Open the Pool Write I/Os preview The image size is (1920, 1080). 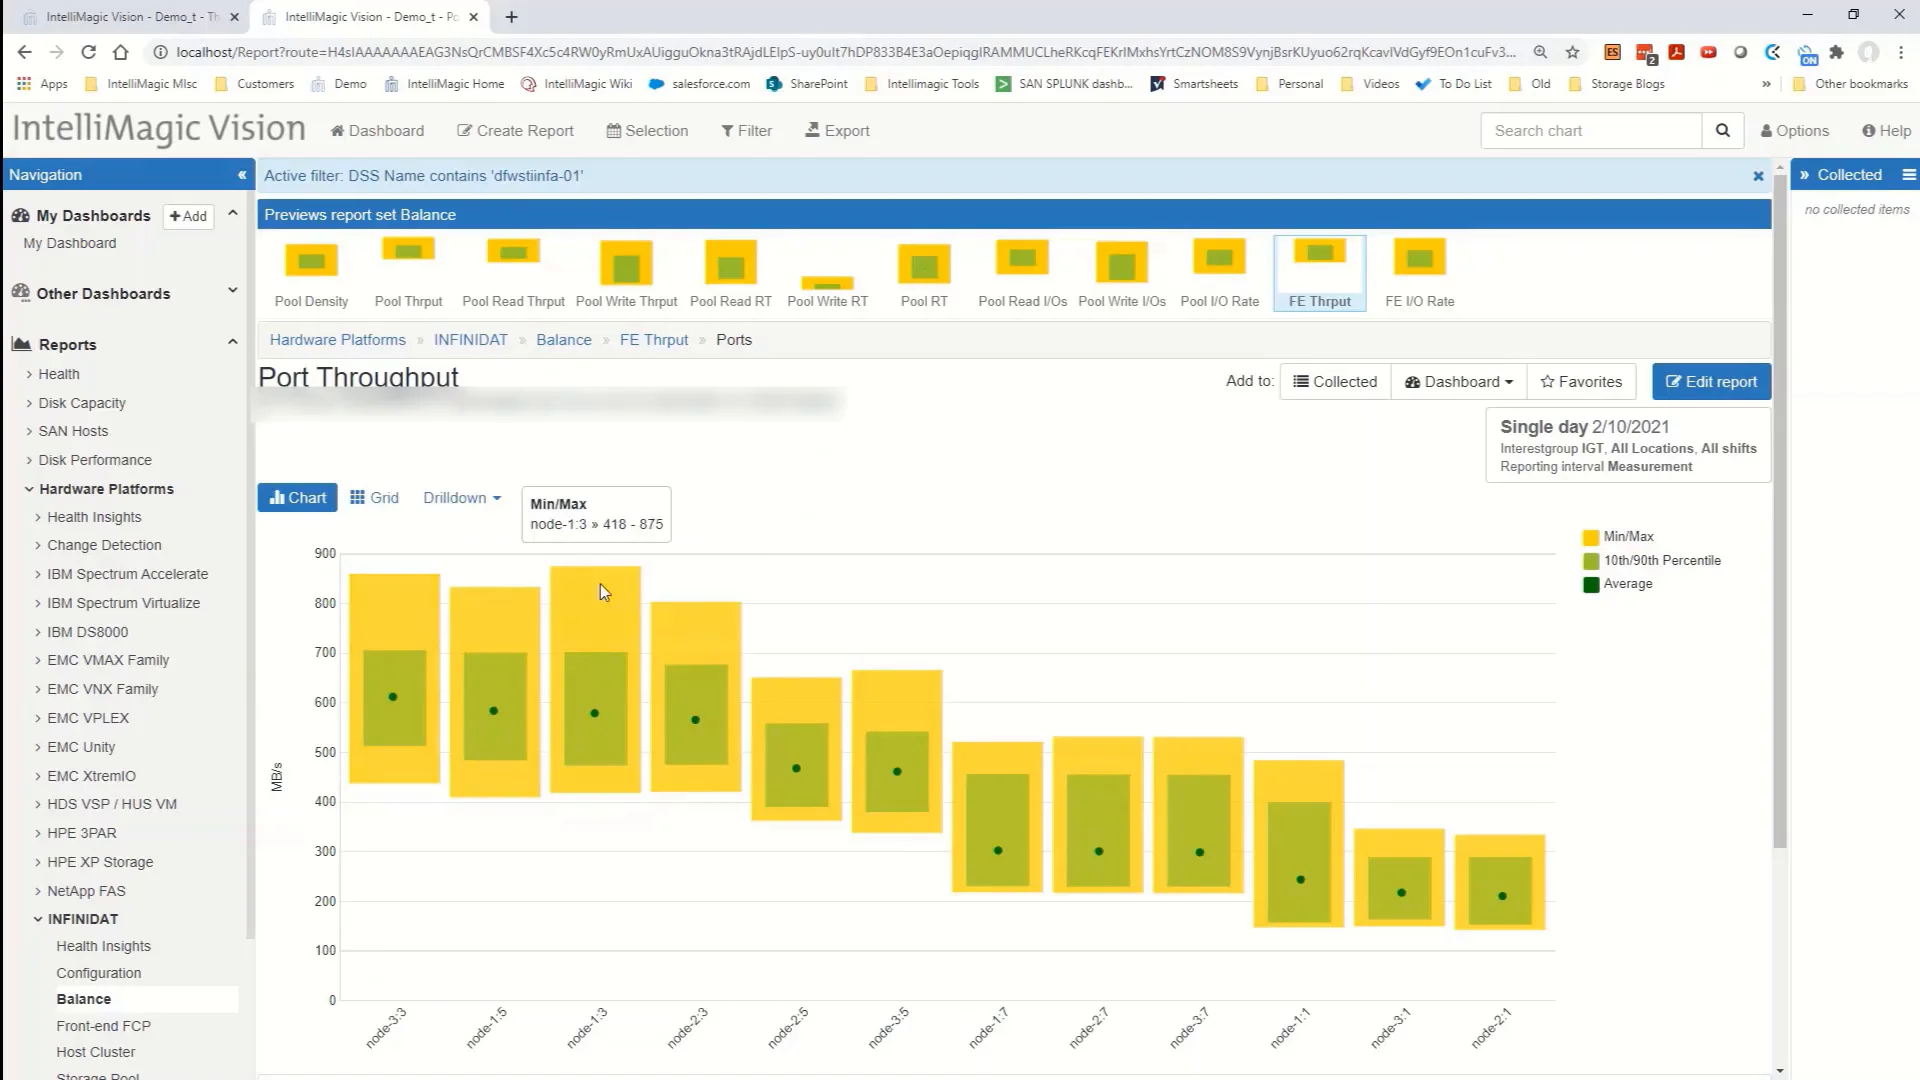coord(1121,273)
